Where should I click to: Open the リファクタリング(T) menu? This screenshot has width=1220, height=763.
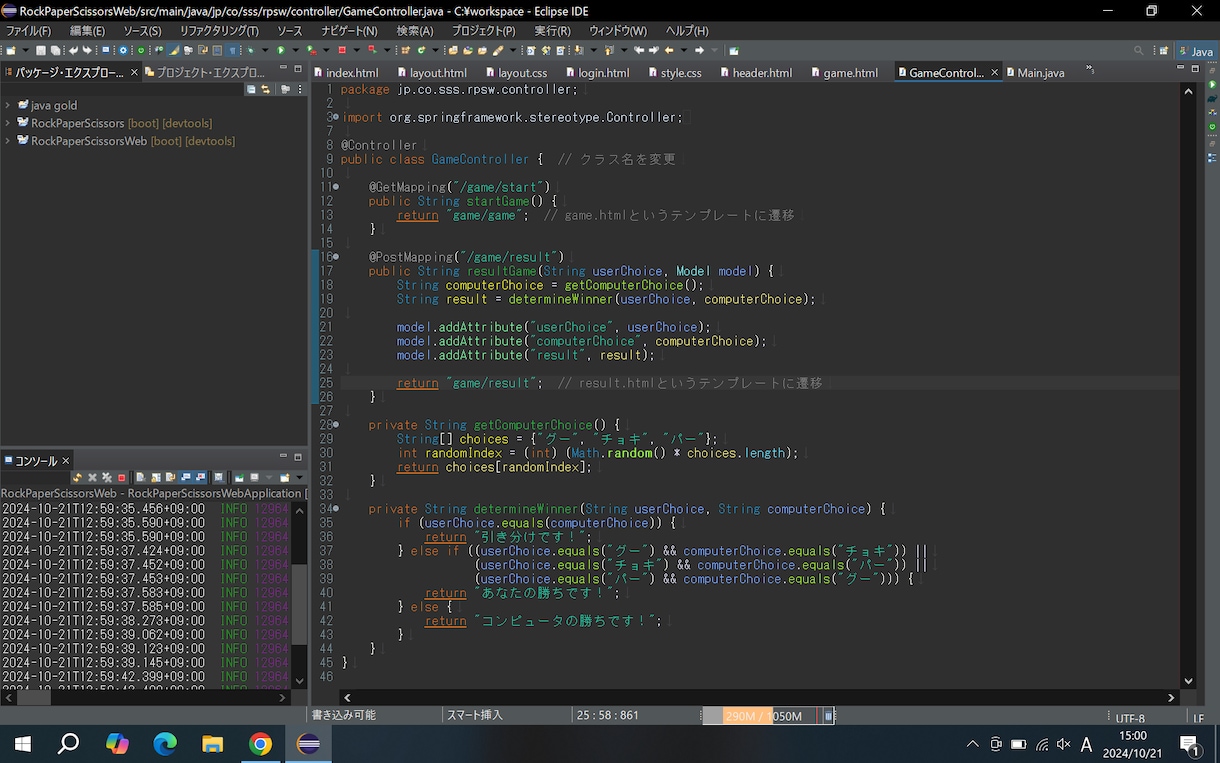(219, 31)
